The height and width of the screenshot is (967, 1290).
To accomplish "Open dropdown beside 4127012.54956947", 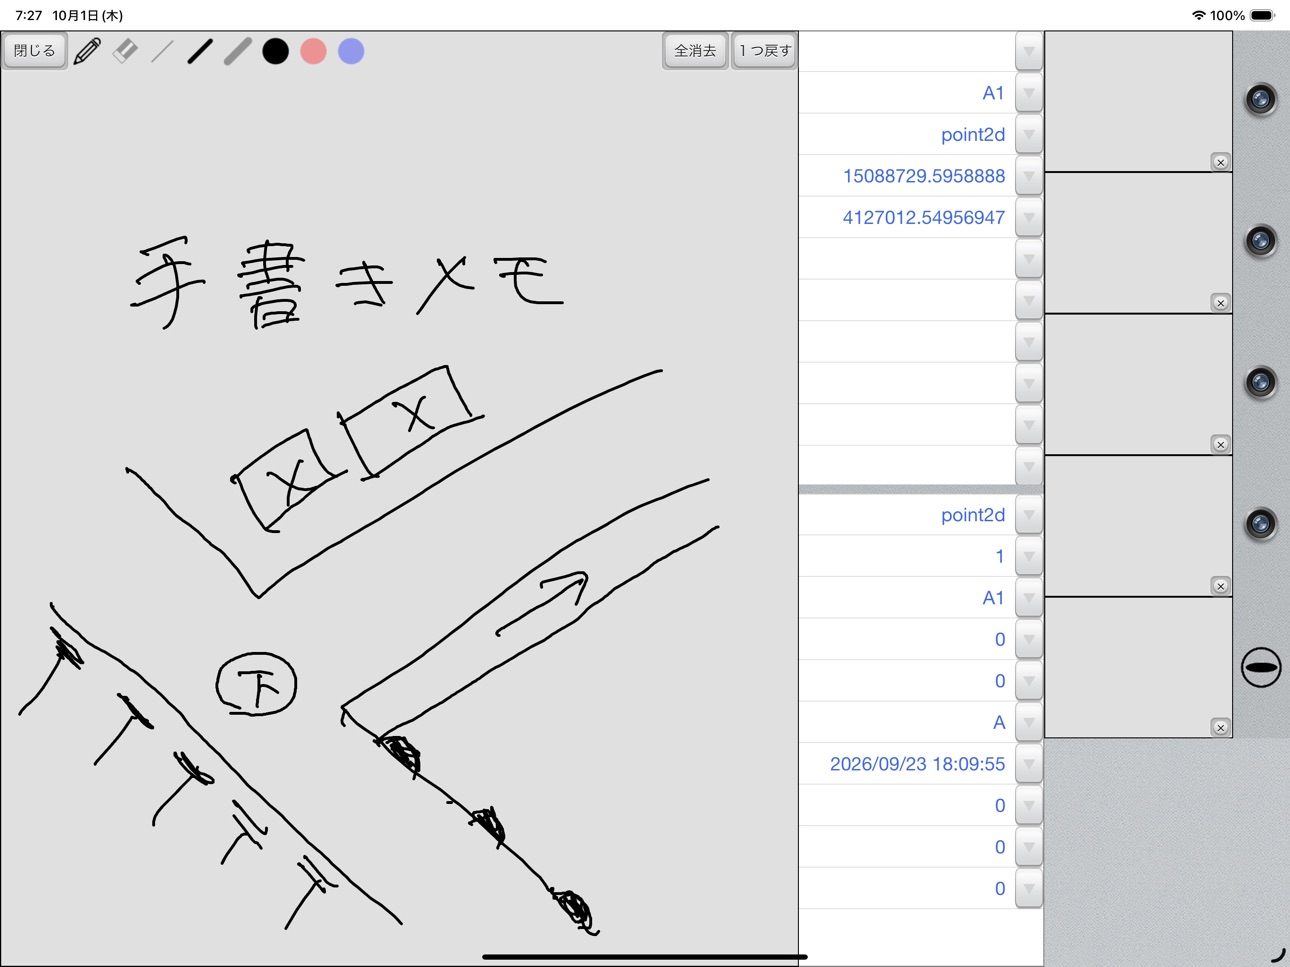I will click(x=1029, y=217).
